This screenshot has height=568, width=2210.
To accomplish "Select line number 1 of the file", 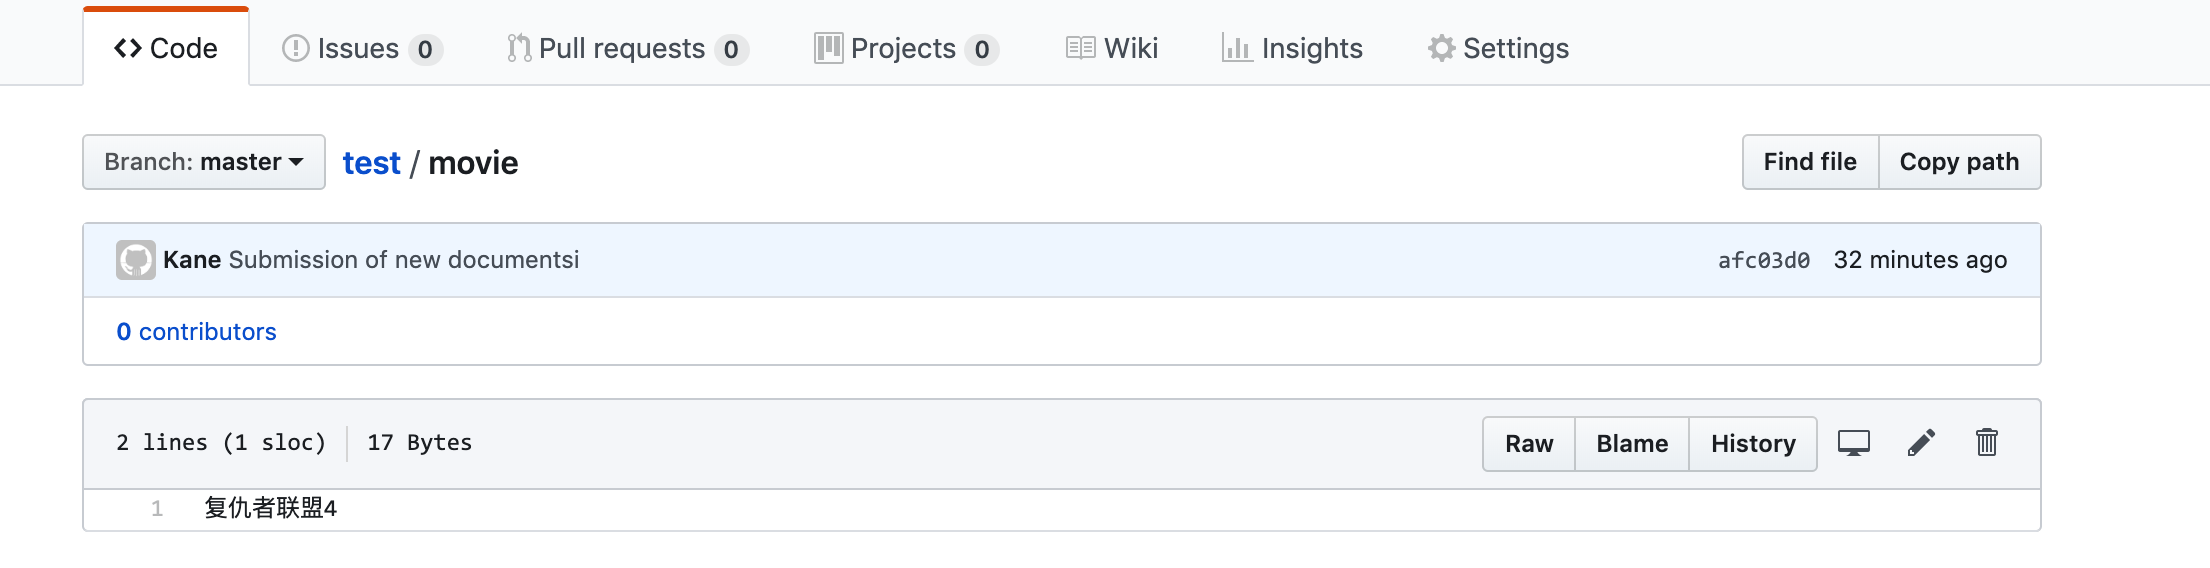I will coord(157,509).
